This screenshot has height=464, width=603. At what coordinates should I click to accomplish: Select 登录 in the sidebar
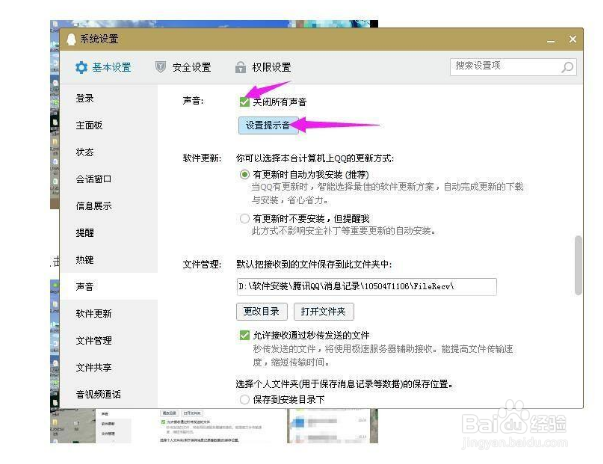[85, 98]
